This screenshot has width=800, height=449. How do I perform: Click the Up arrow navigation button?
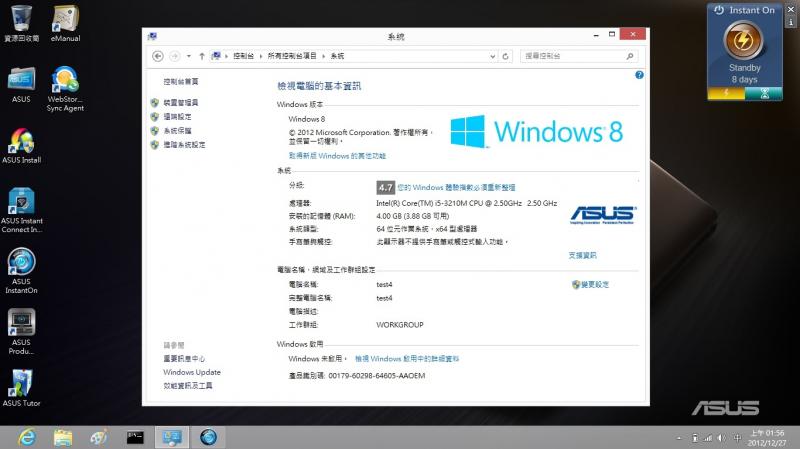pyautogui.click(x=202, y=56)
